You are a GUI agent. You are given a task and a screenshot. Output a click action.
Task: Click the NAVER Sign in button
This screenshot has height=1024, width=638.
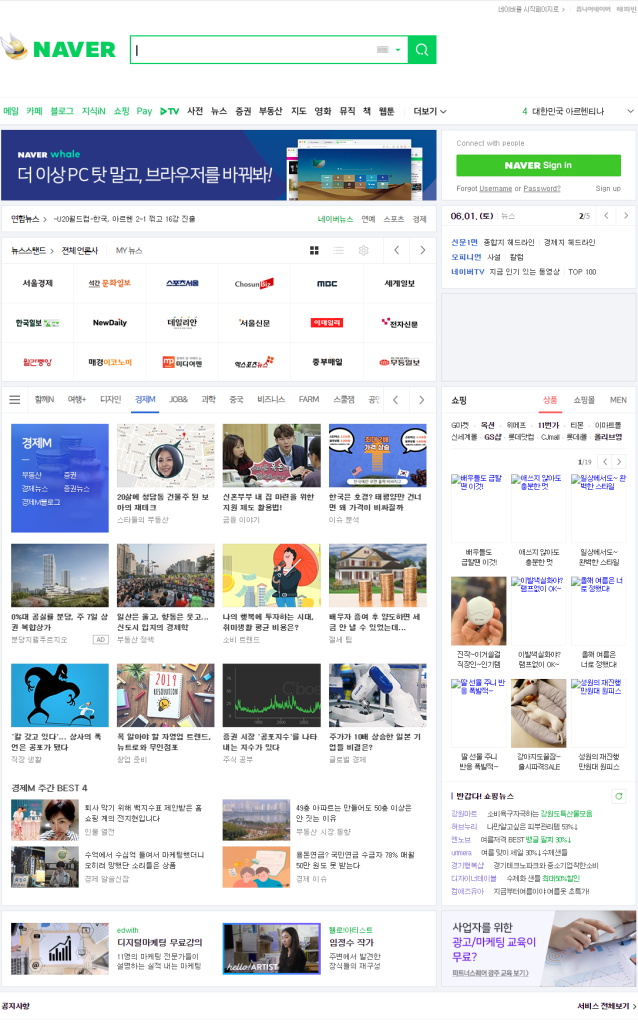click(x=538, y=165)
